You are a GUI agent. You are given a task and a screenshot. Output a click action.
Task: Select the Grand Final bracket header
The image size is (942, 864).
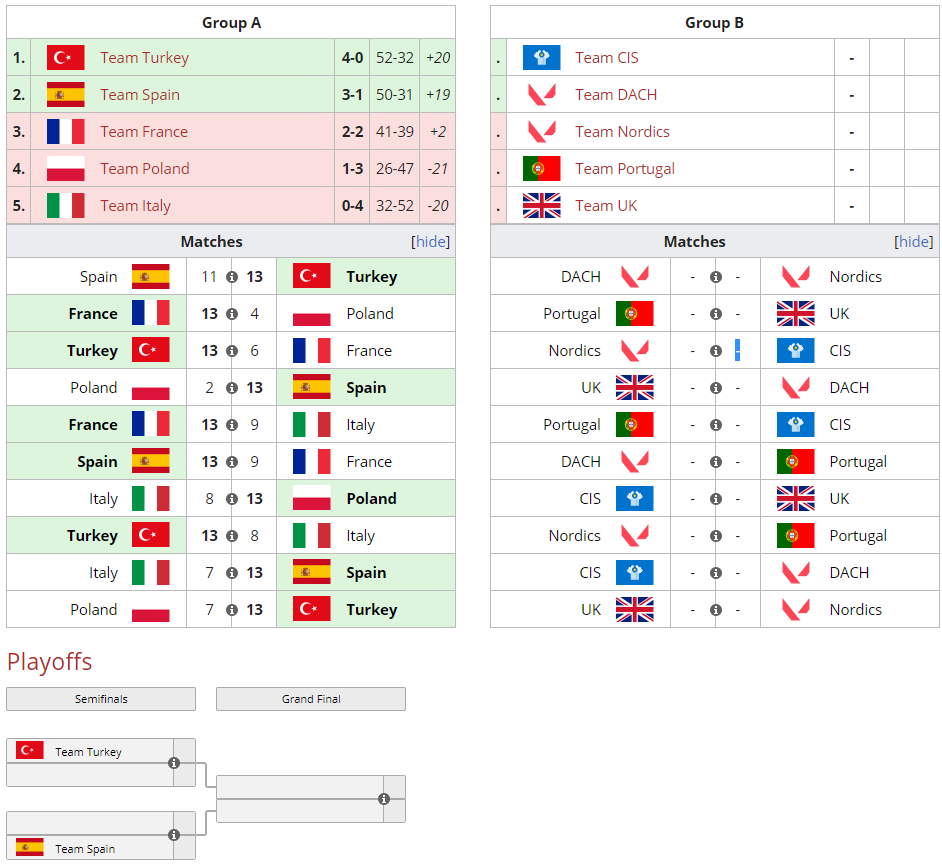[311, 699]
